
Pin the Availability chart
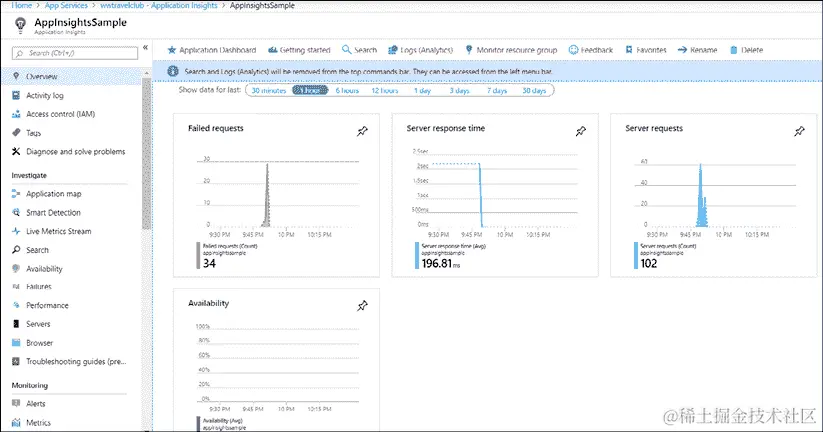tap(362, 306)
